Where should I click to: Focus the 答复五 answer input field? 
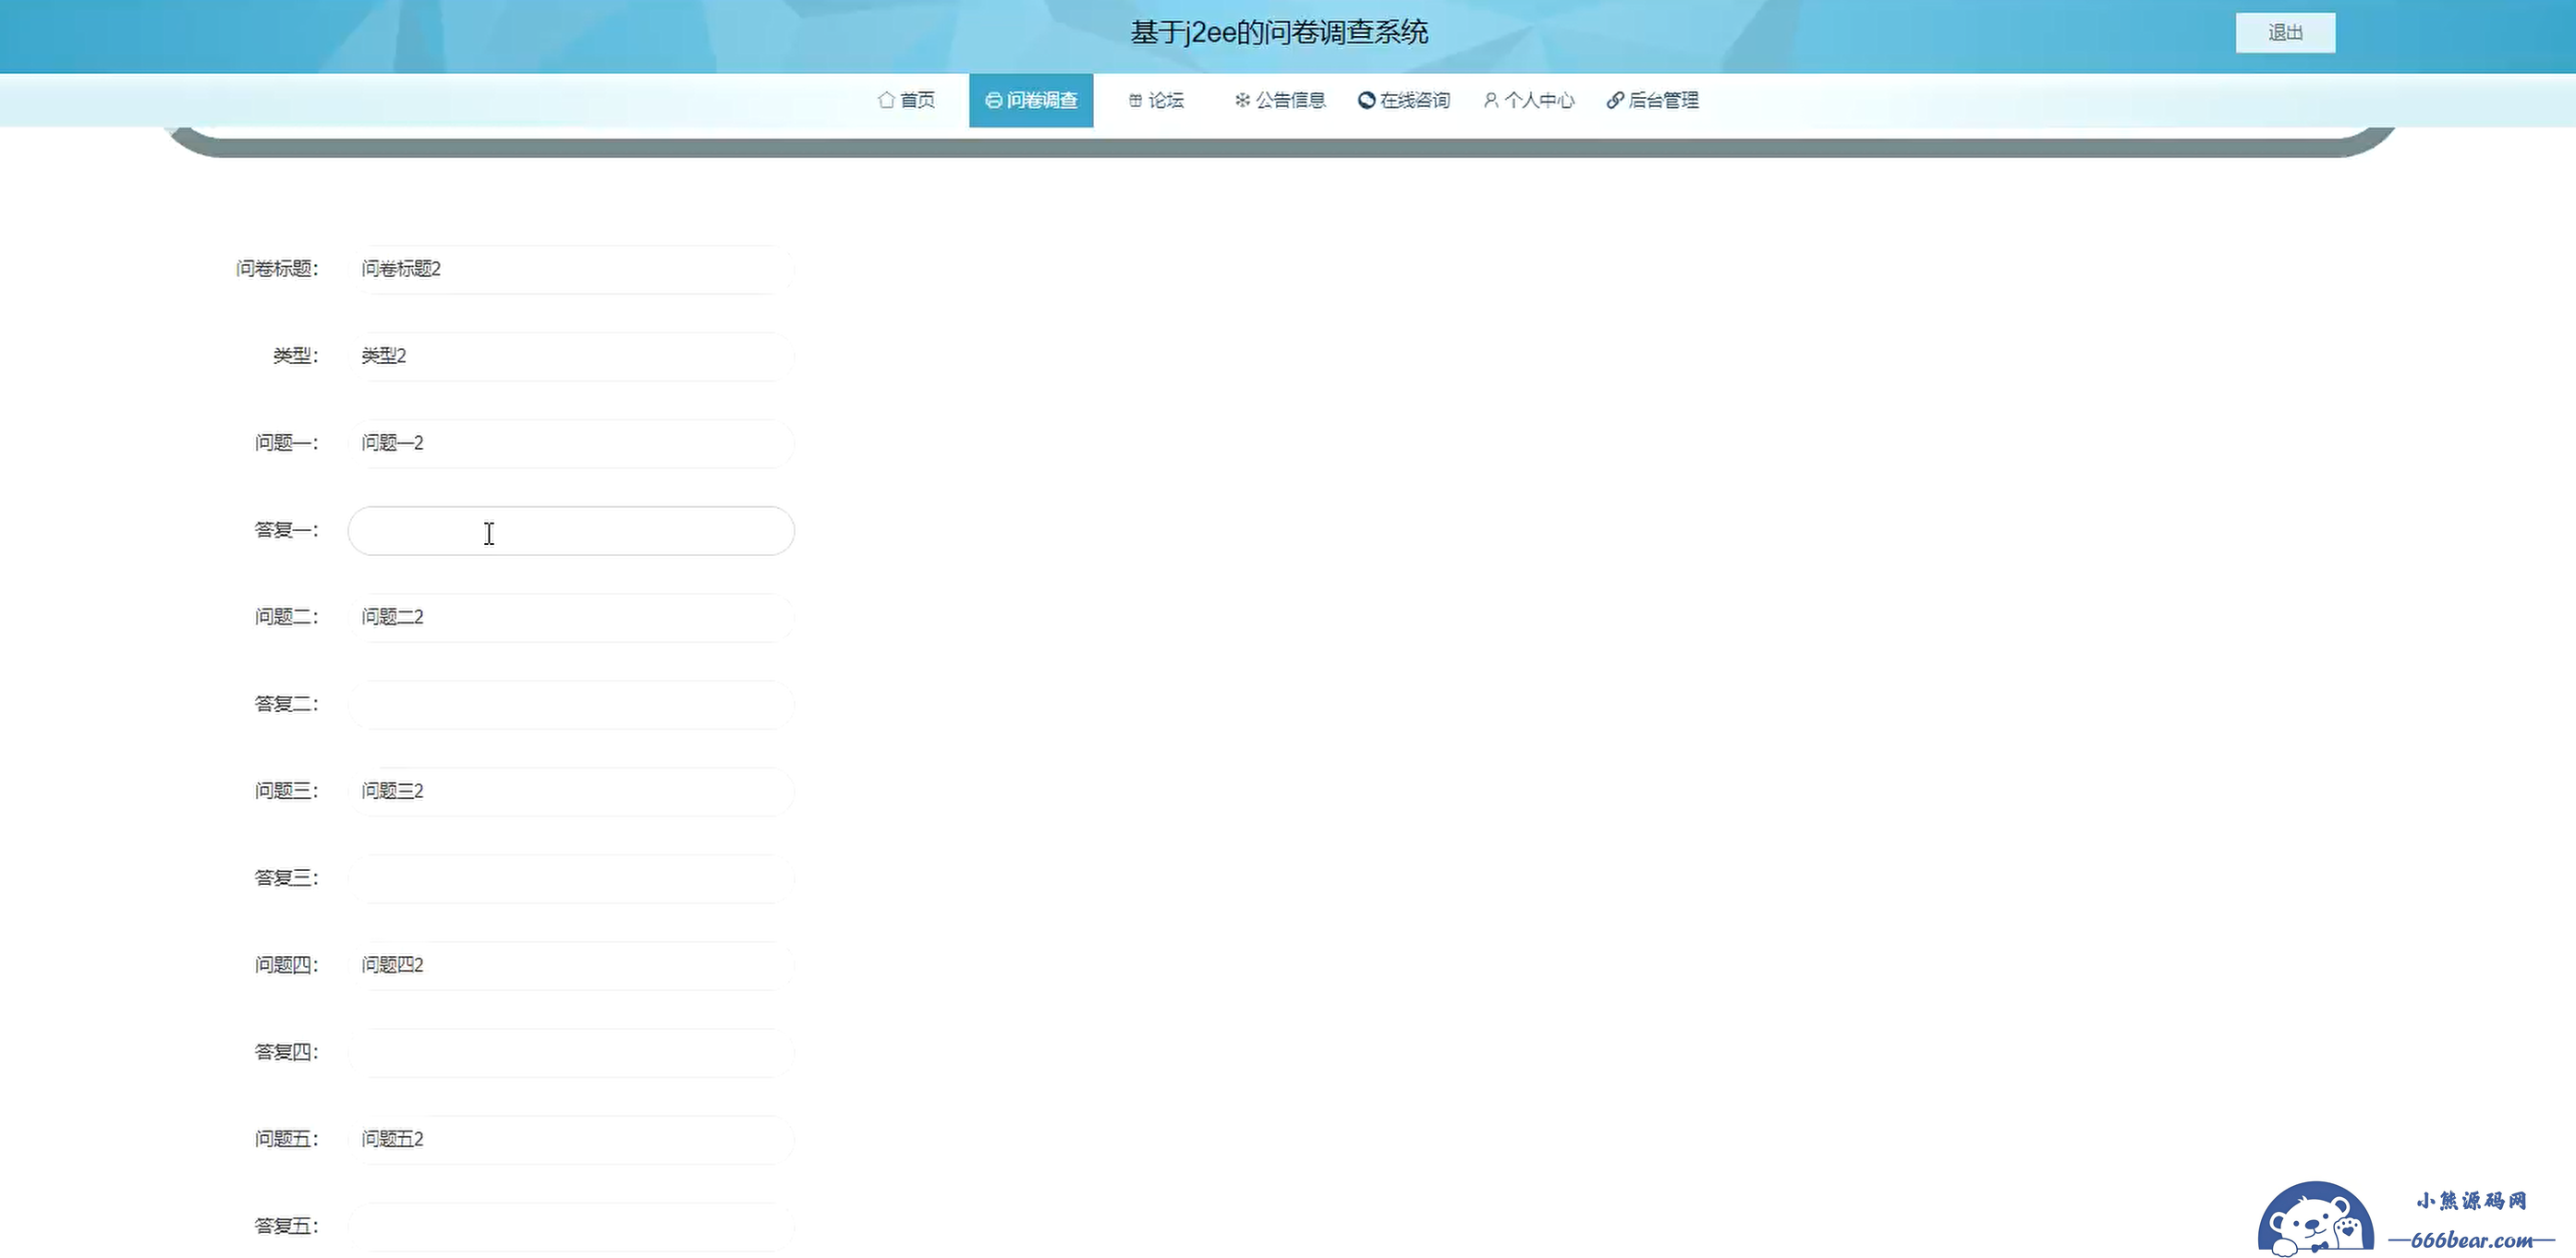point(571,1226)
